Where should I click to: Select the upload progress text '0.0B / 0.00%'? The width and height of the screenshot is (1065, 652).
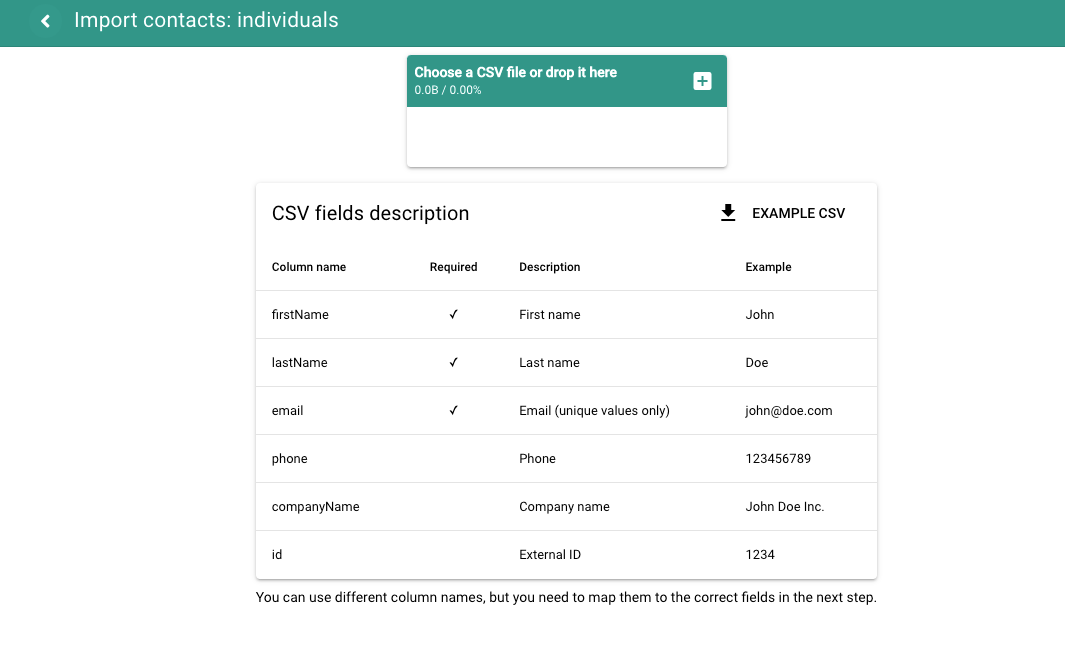(448, 90)
